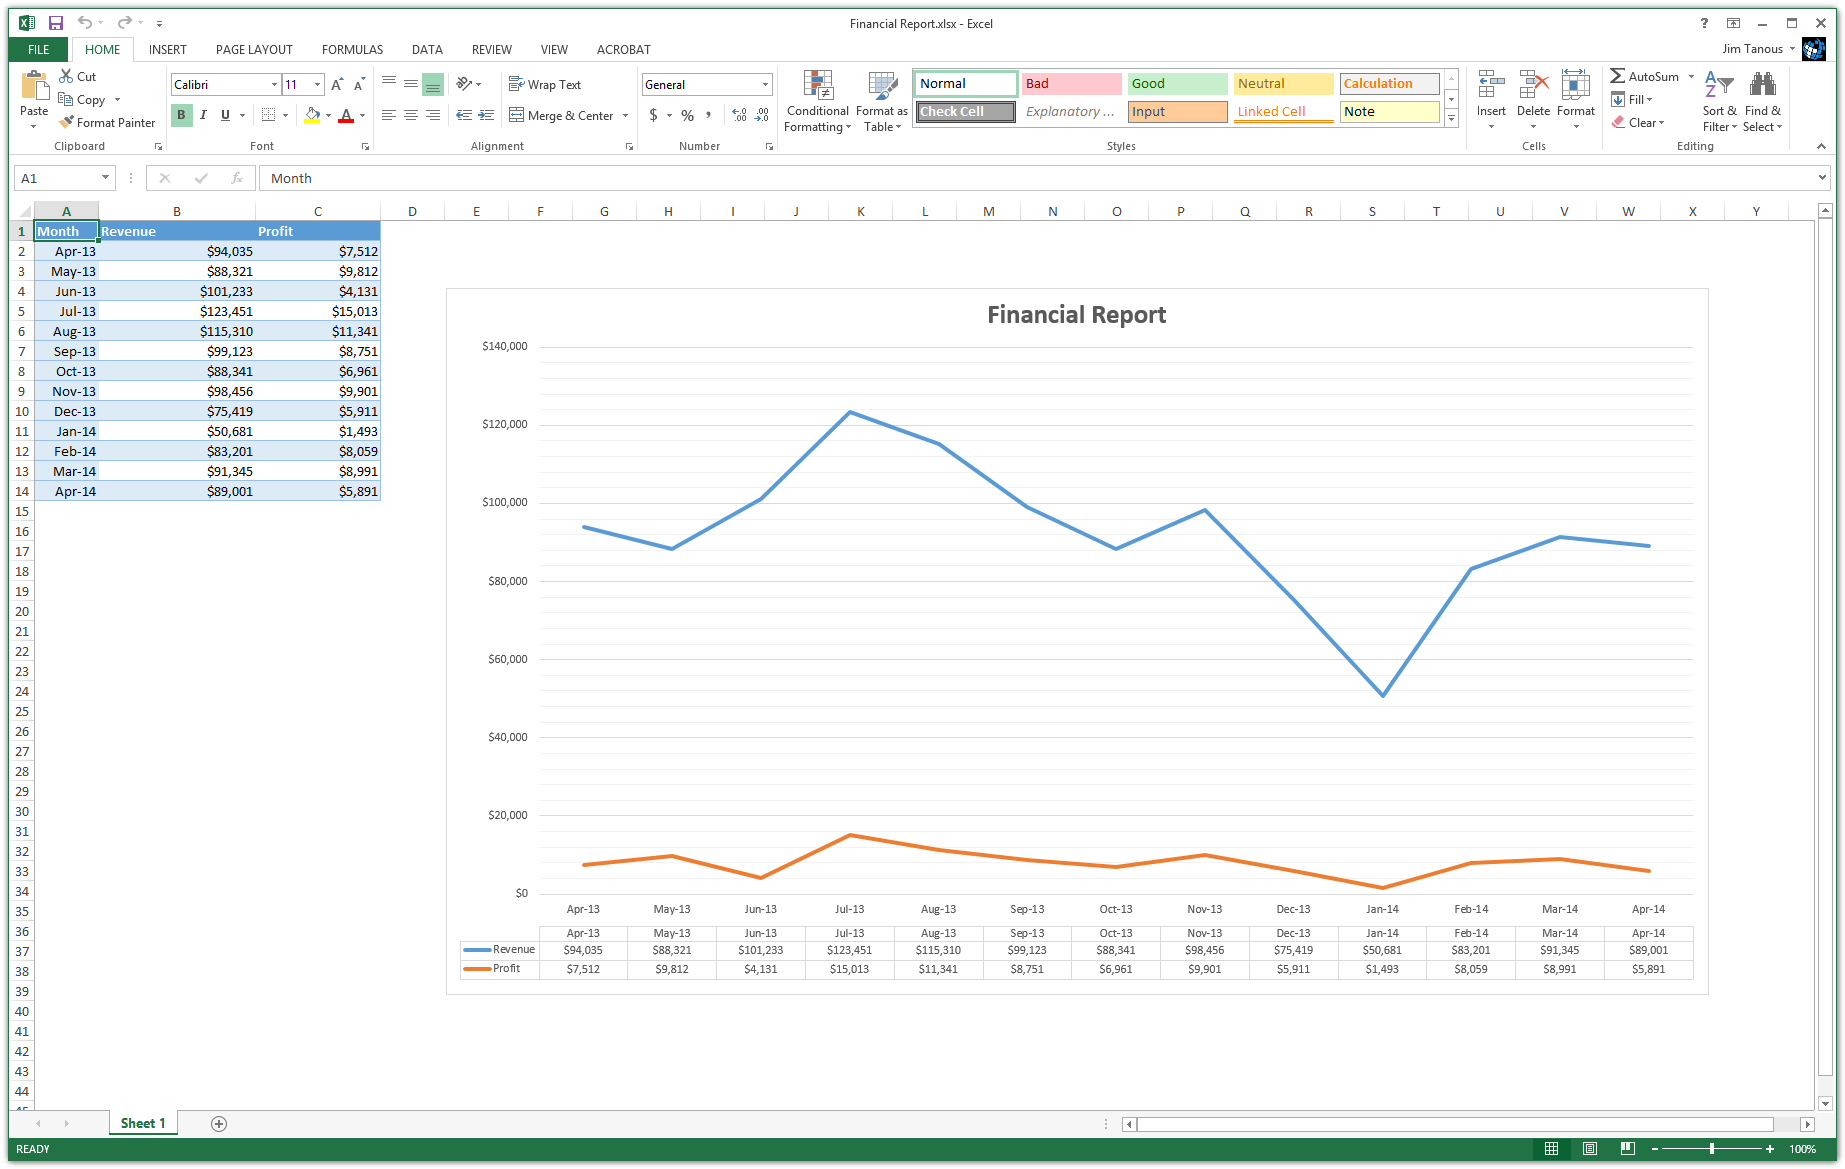Image resolution: width=1845 pixels, height=1169 pixels.
Task: Toggle Underline formatting
Action: coord(225,115)
